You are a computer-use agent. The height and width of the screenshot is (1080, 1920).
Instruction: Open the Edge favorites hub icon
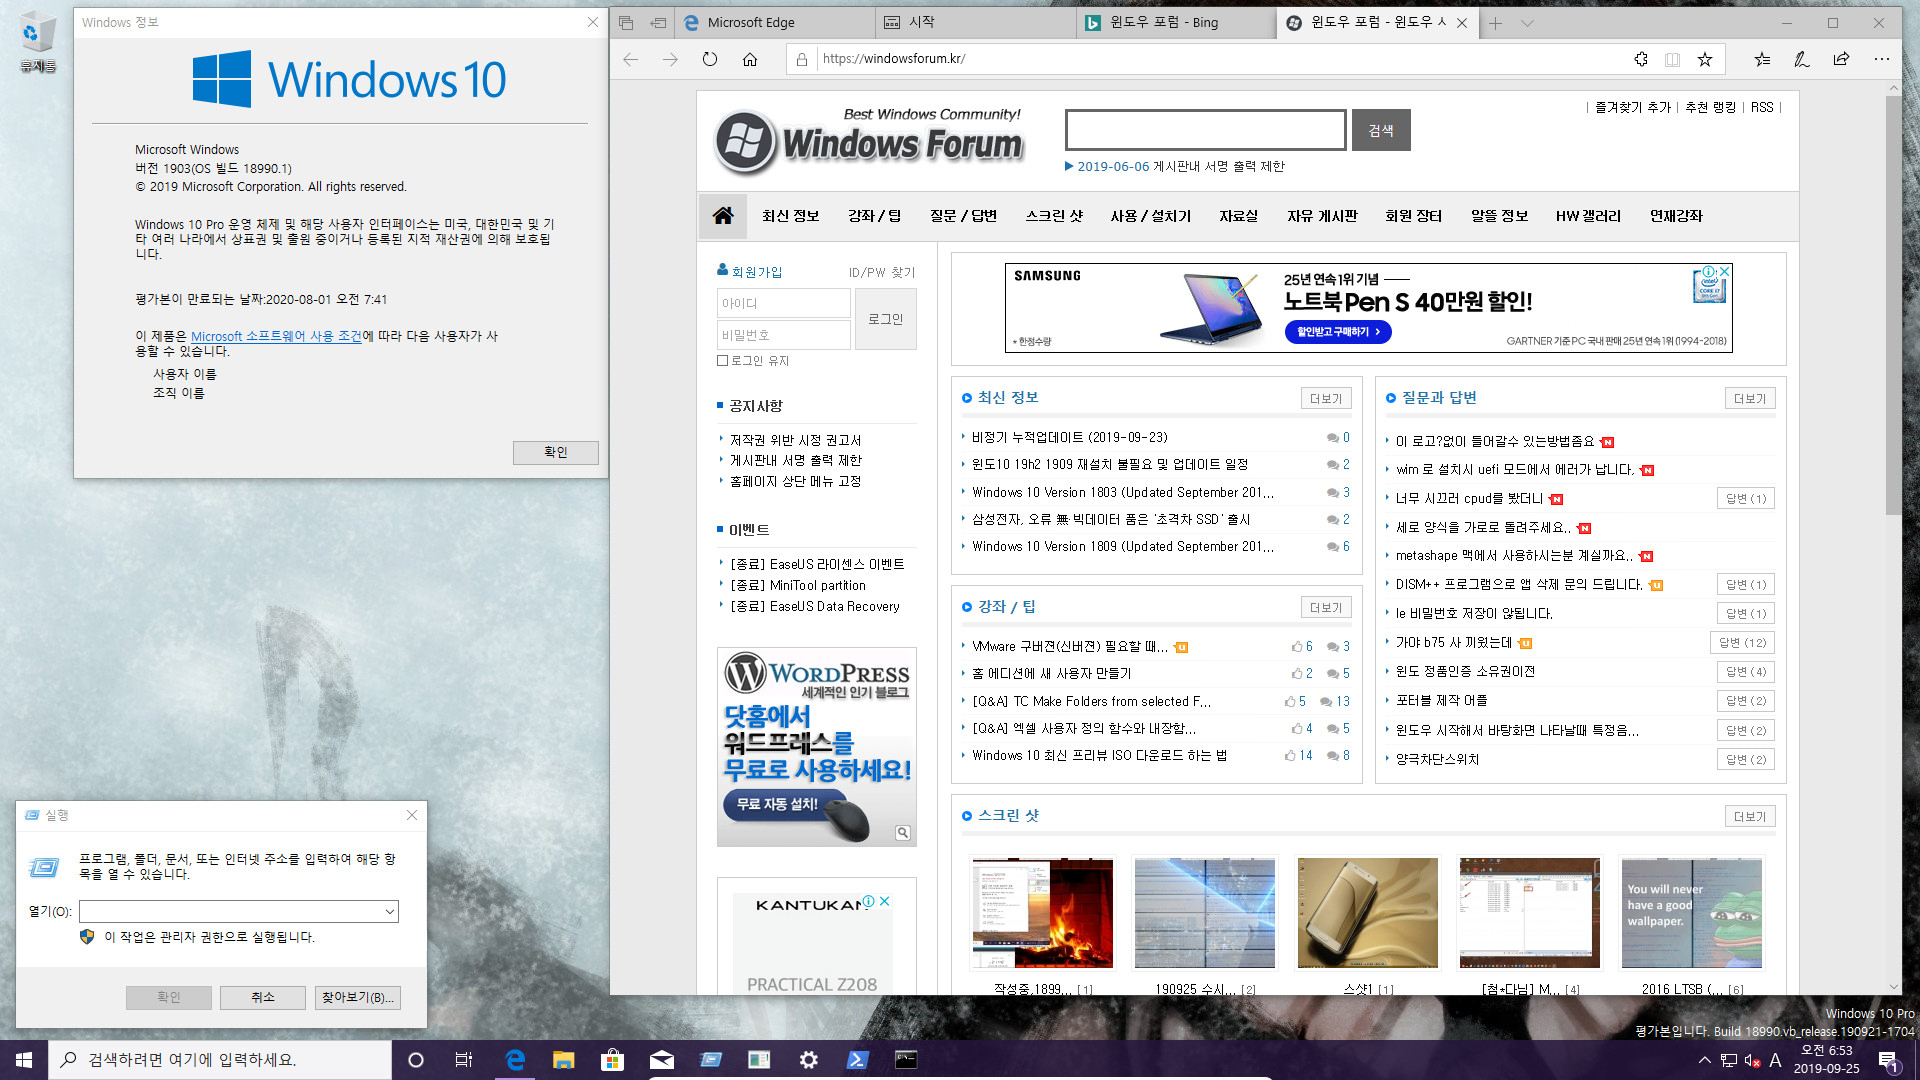[x=1762, y=59]
